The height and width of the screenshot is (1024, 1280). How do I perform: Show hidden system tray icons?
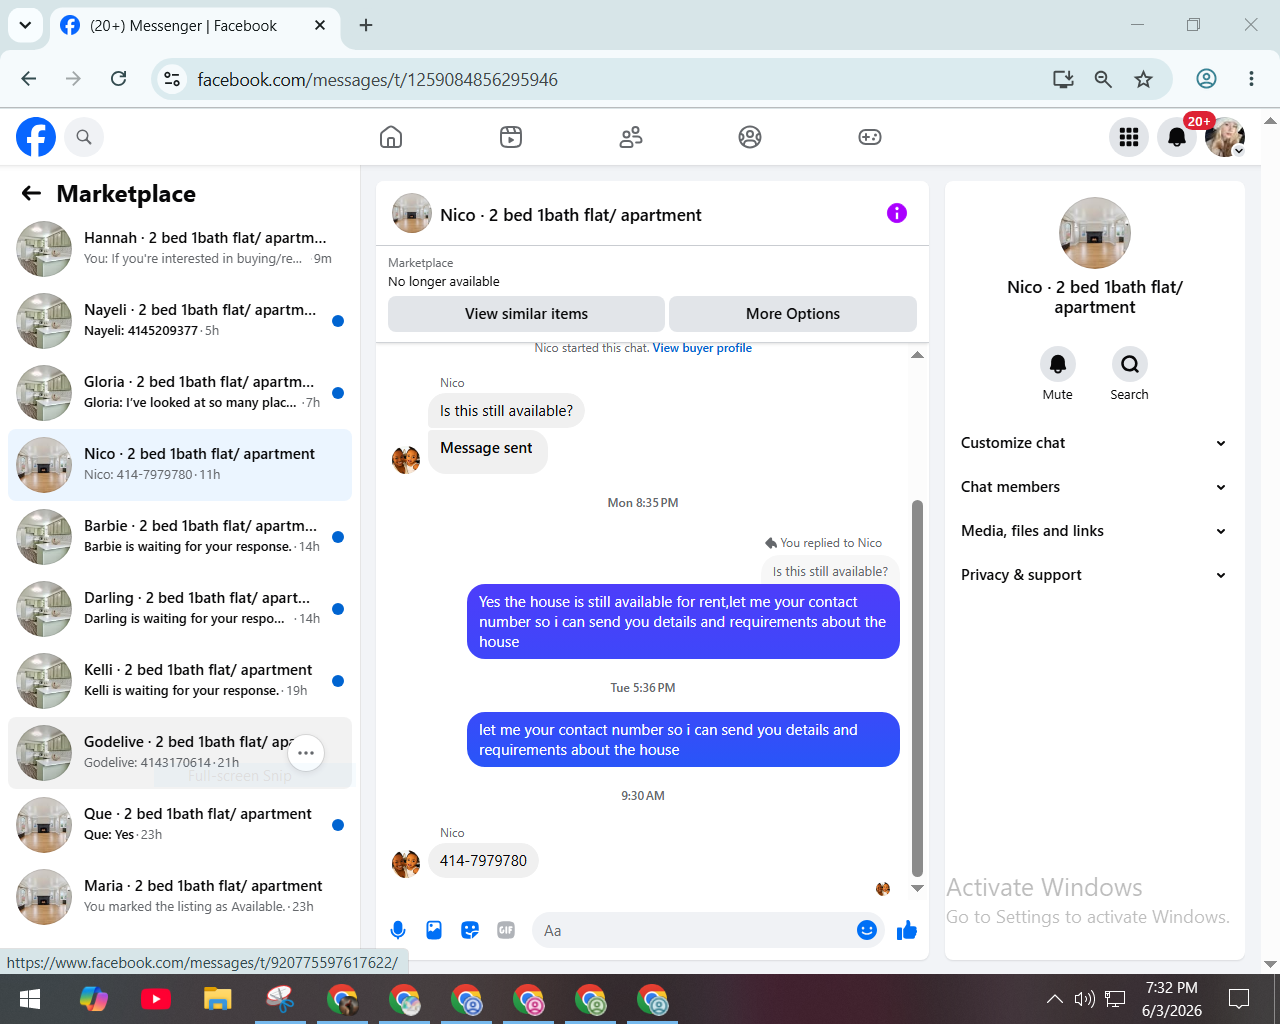[x=1055, y=999]
